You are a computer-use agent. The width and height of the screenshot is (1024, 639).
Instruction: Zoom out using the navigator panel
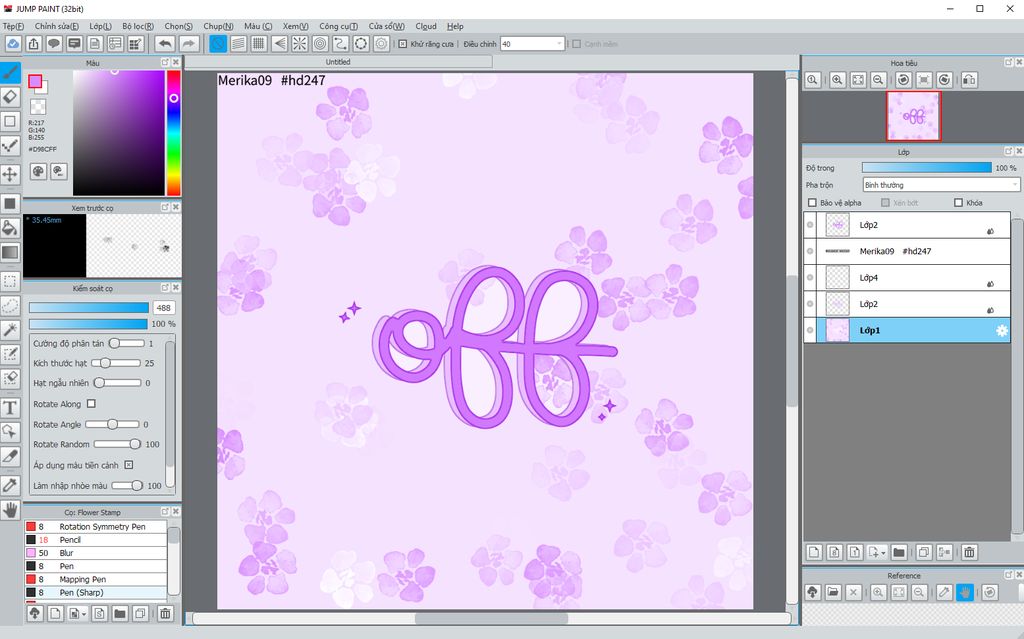[x=878, y=80]
